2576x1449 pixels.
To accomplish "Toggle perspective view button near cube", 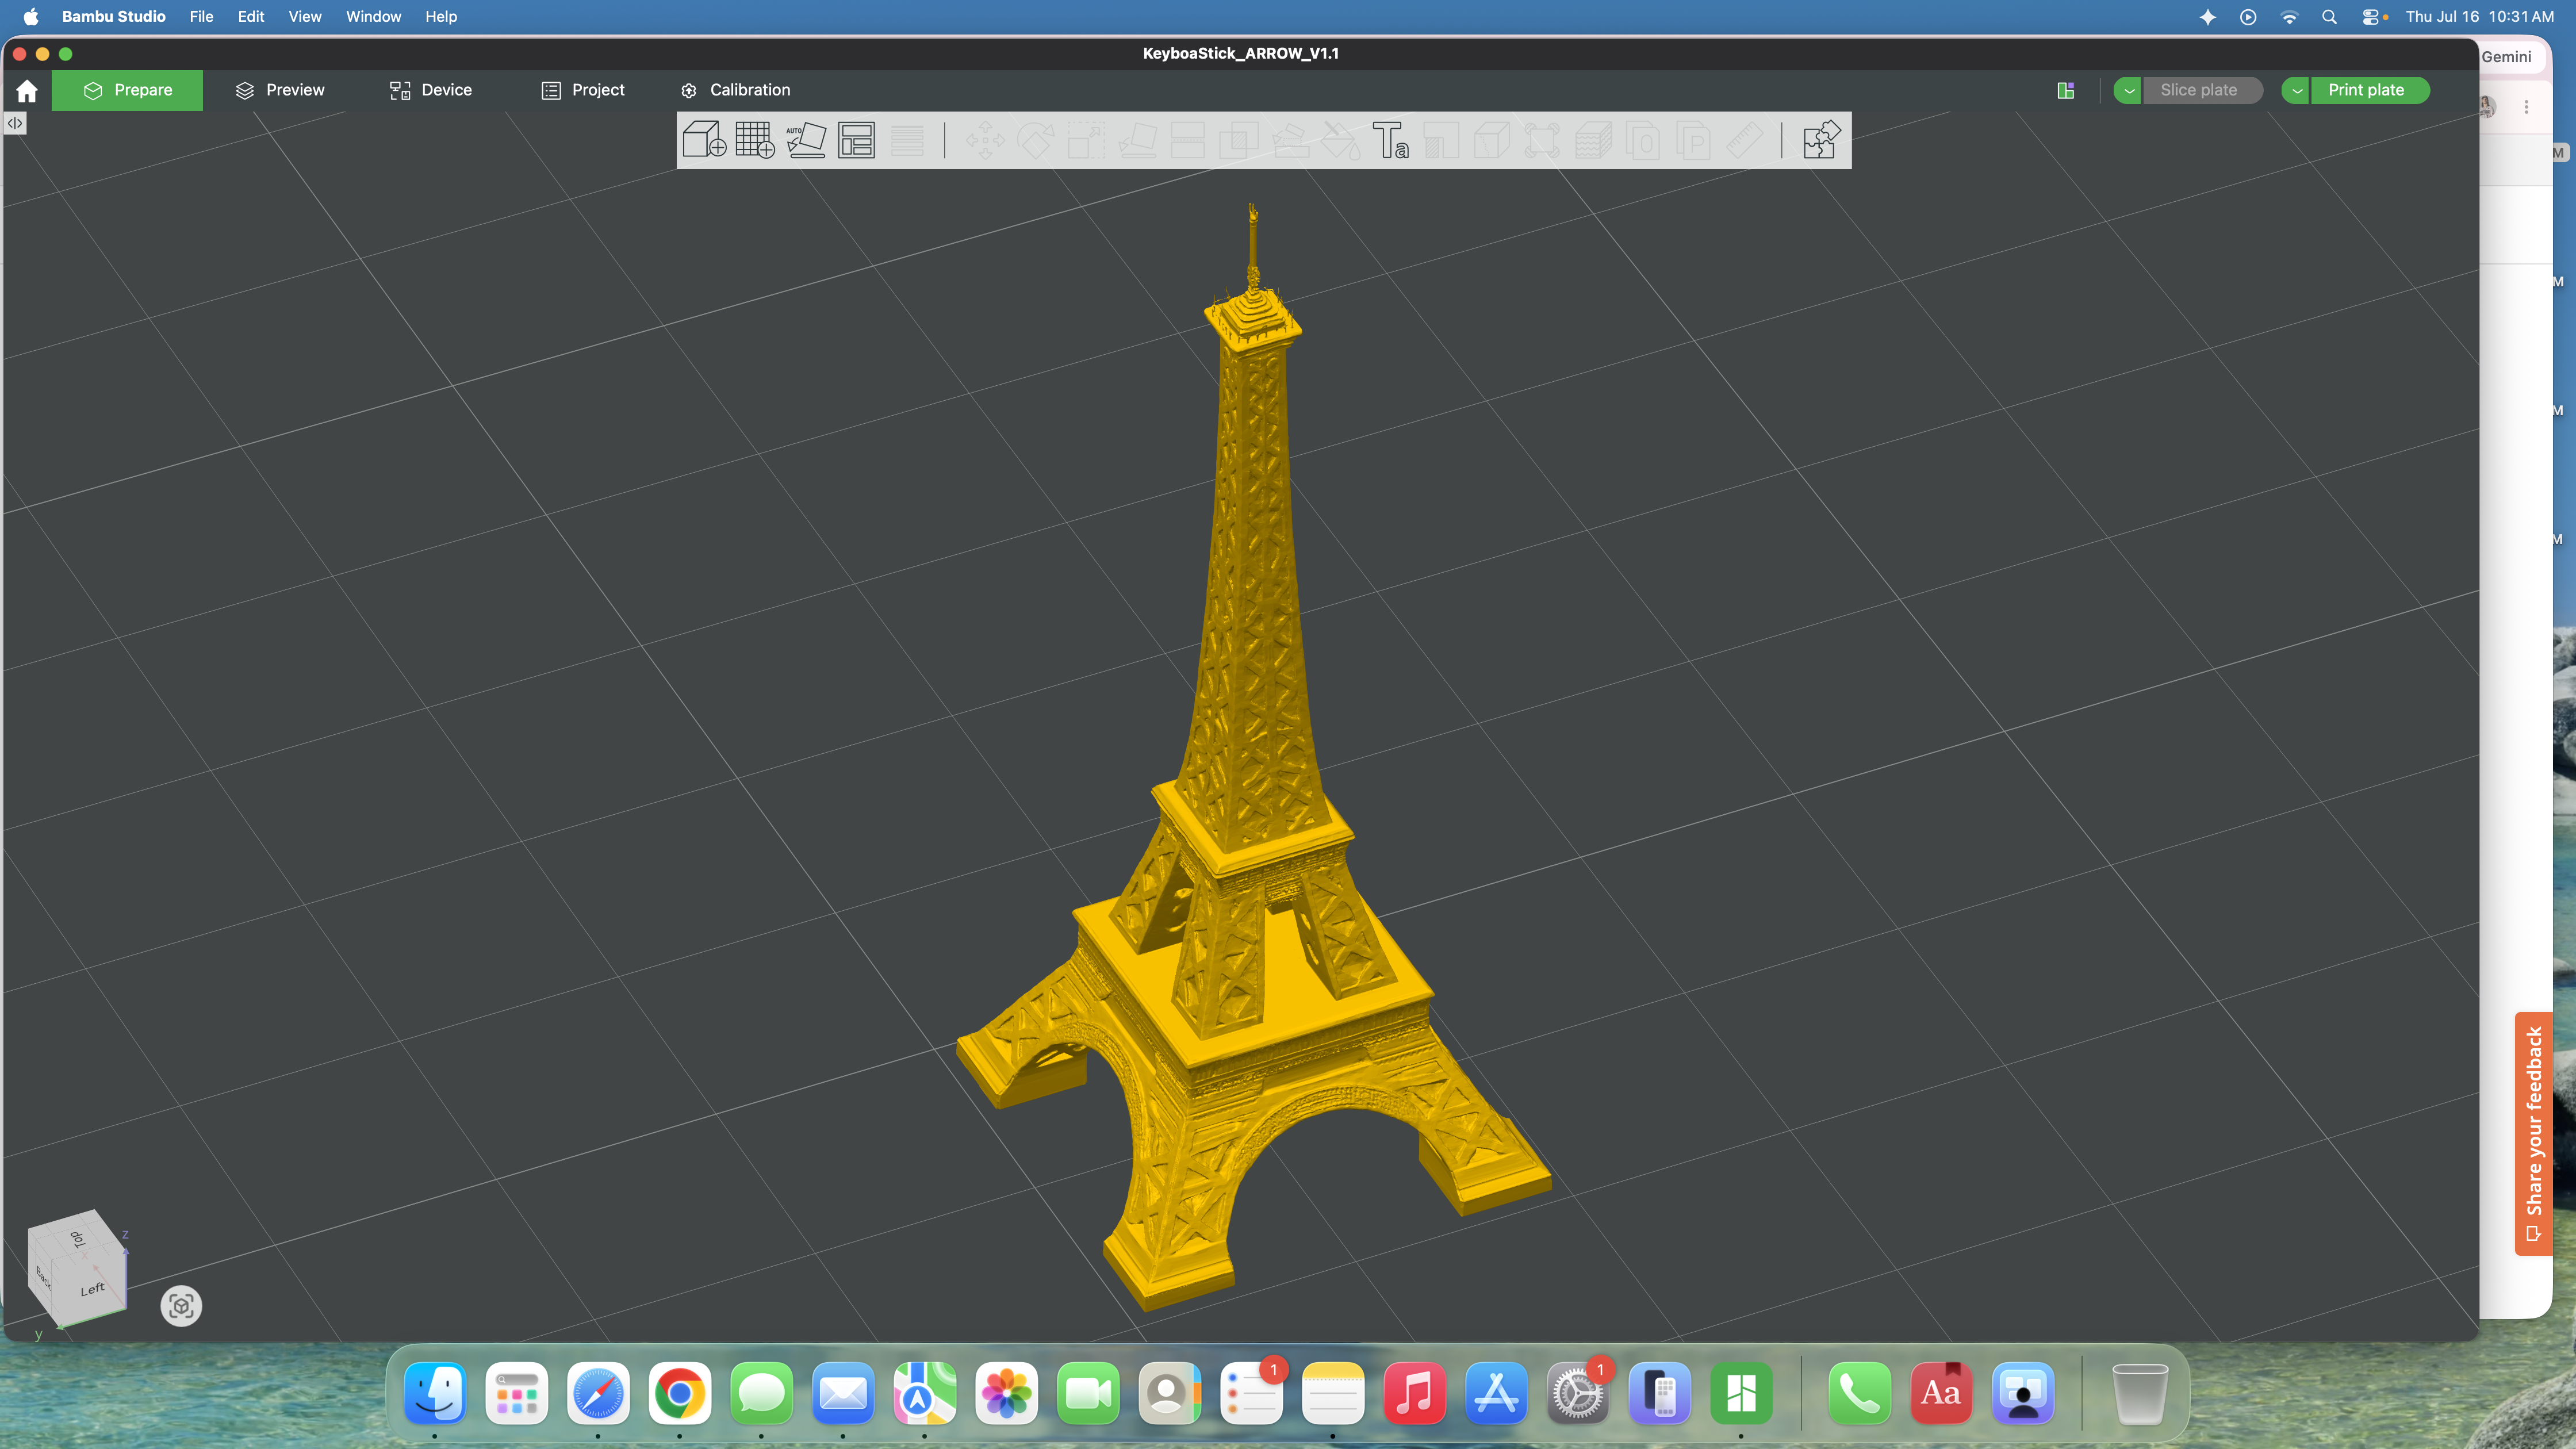I will coord(181,1306).
